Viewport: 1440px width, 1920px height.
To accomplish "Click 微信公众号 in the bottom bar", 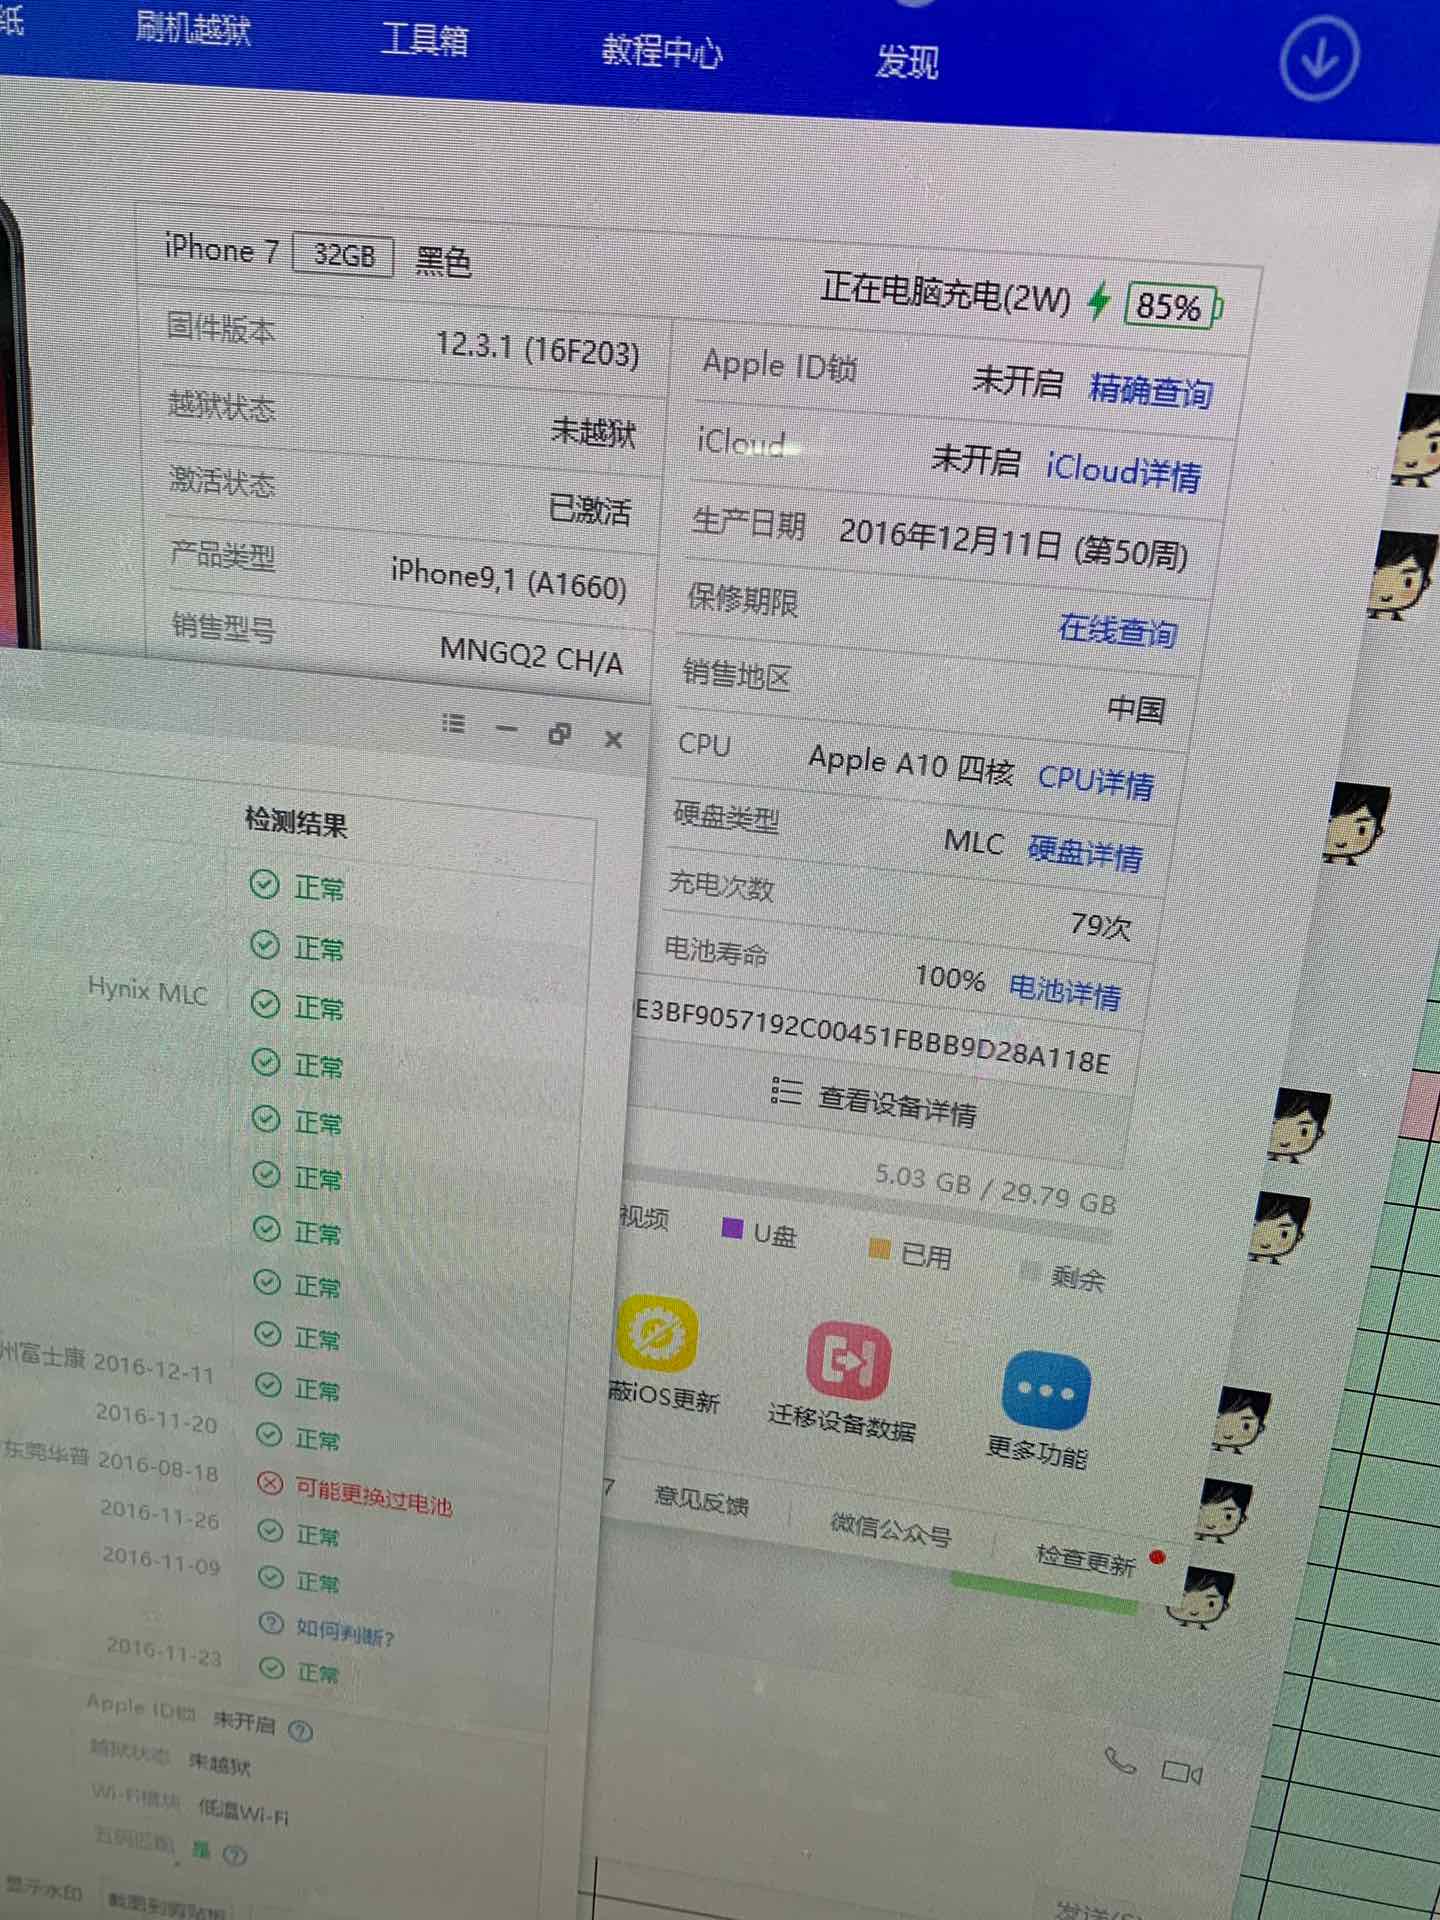I will coord(891,1529).
